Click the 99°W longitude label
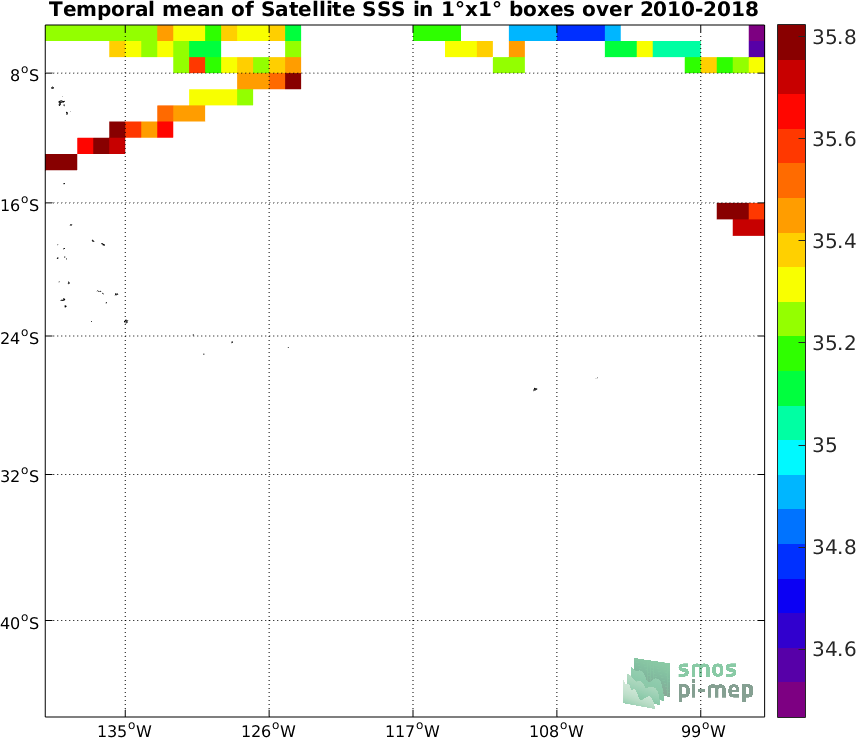The height and width of the screenshot is (738, 856). click(x=704, y=730)
